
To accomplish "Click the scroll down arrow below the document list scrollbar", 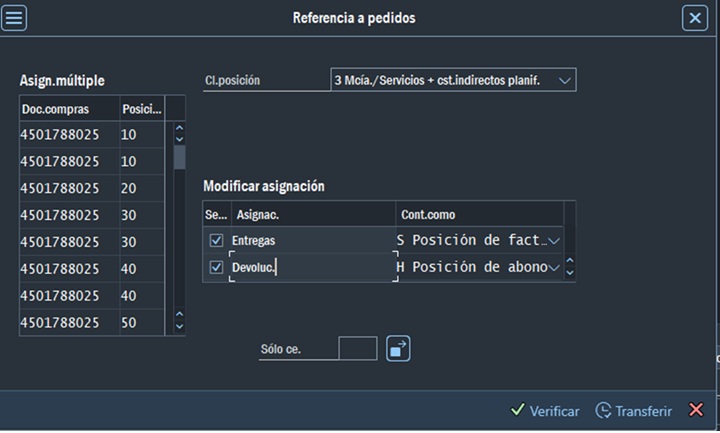I will click(180, 326).
